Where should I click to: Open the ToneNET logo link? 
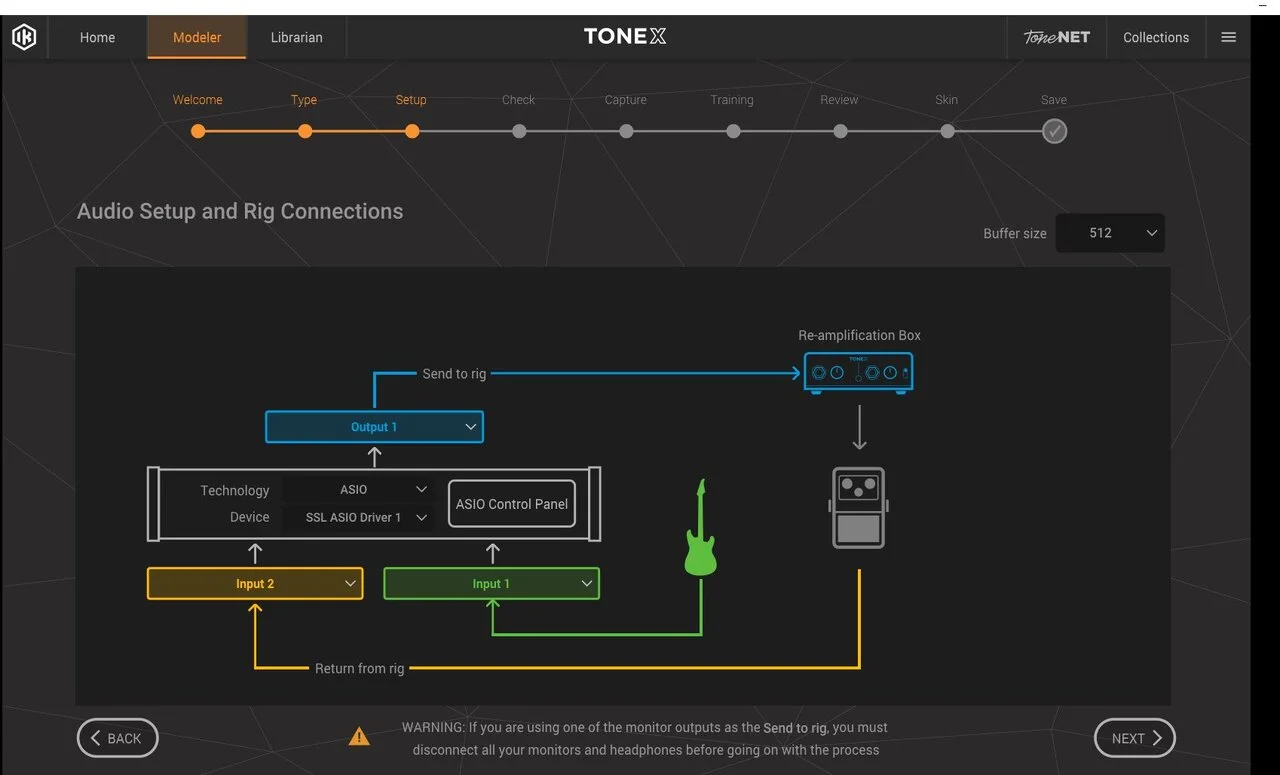pos(1056,38)
